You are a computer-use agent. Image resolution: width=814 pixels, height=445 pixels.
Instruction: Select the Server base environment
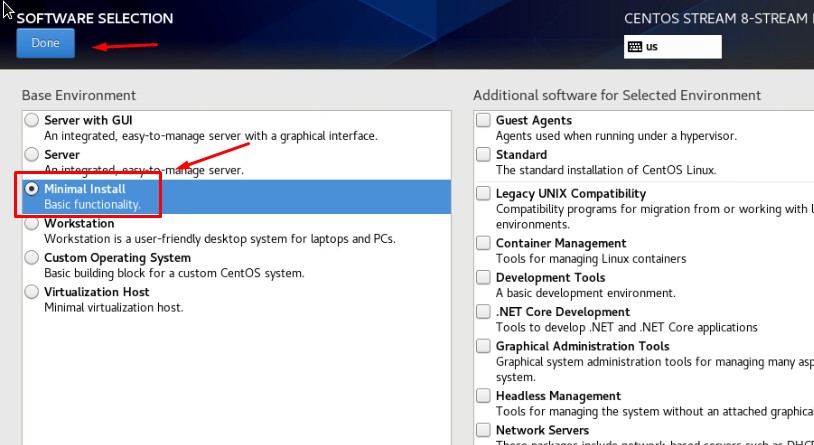point(32,155)
